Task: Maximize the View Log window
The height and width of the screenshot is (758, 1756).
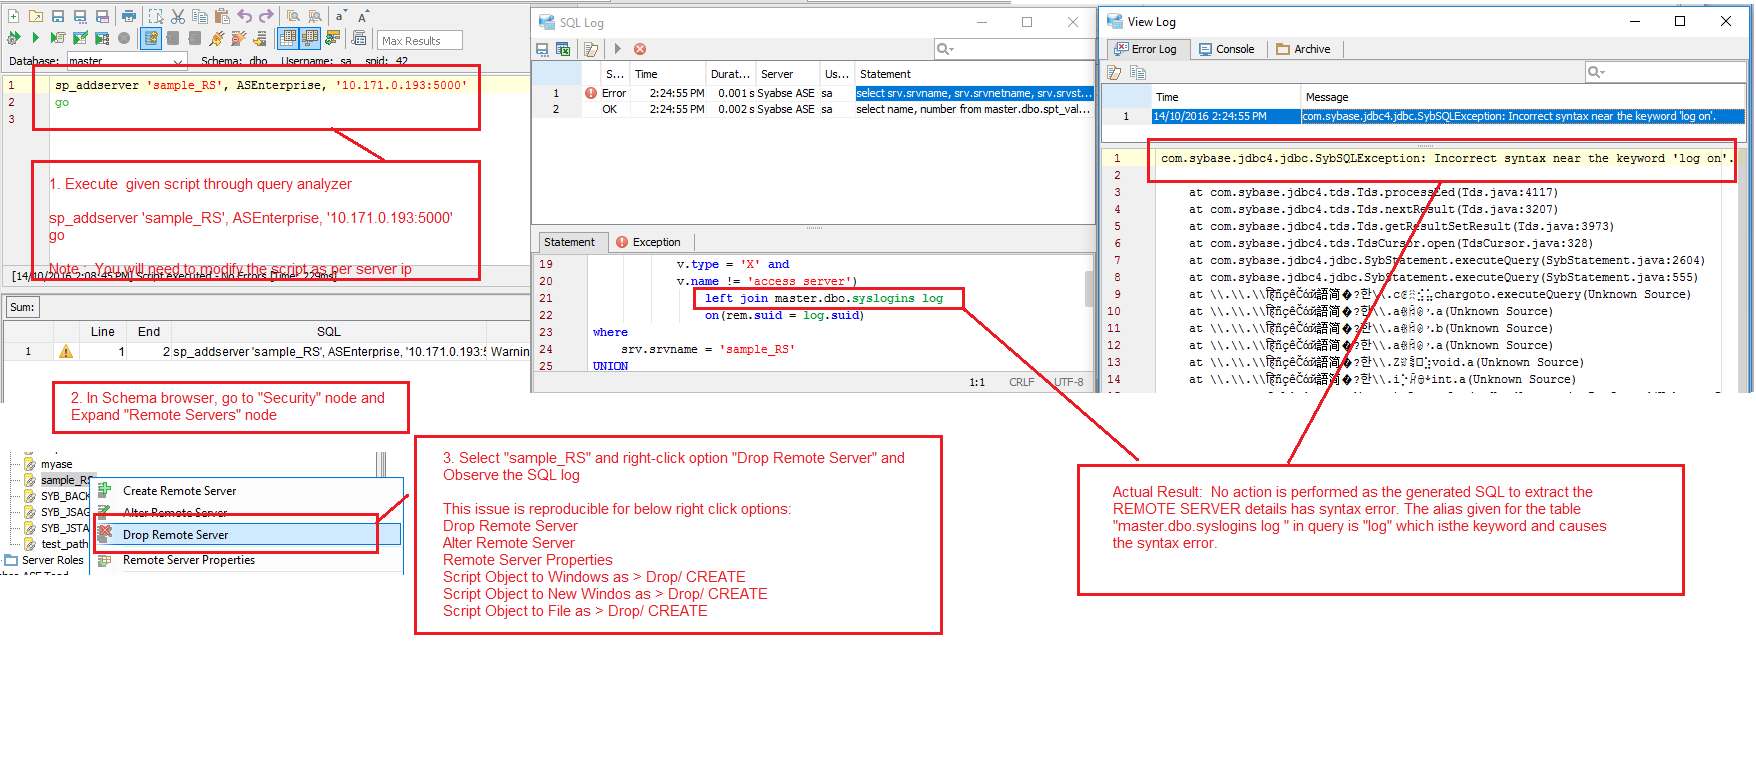Action: 1680,21
